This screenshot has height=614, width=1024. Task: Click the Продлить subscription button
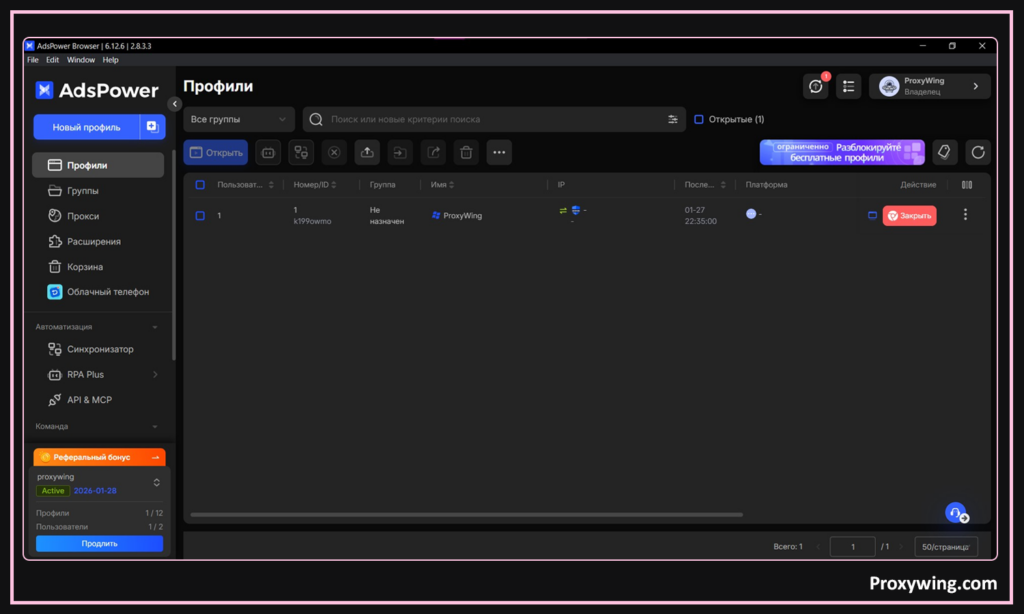(99, 543)
